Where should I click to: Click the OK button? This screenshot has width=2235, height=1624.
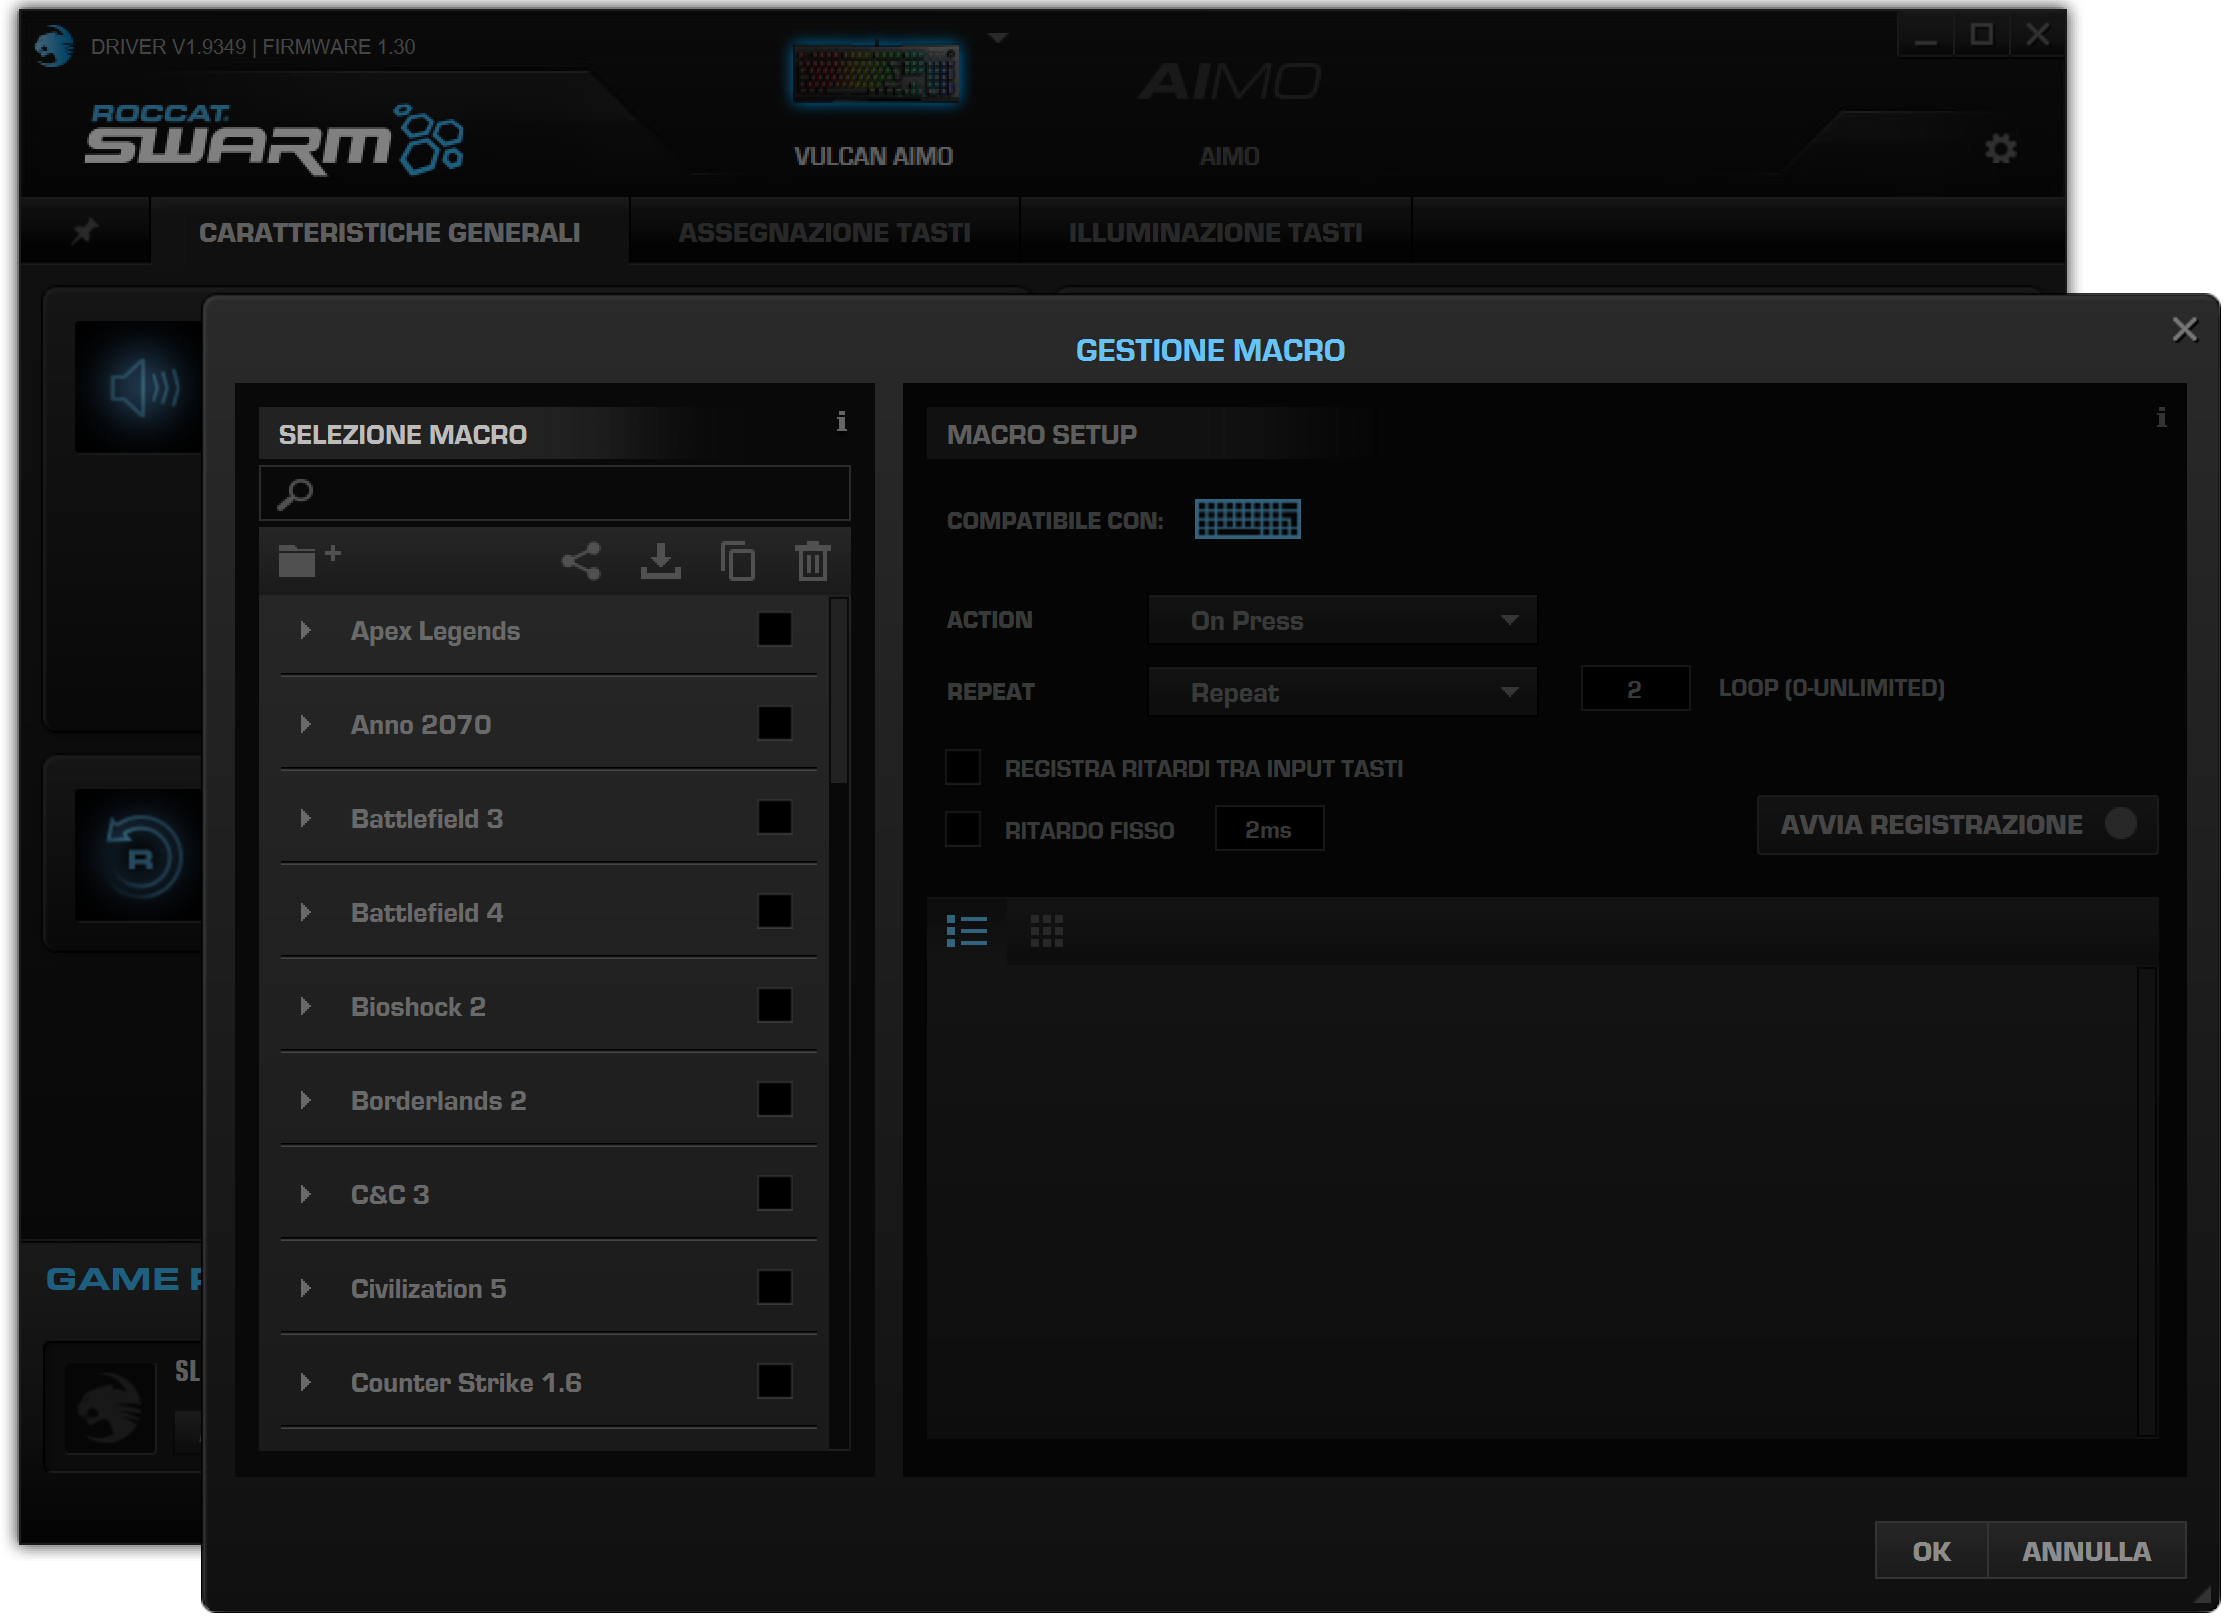point(1932,1552)
